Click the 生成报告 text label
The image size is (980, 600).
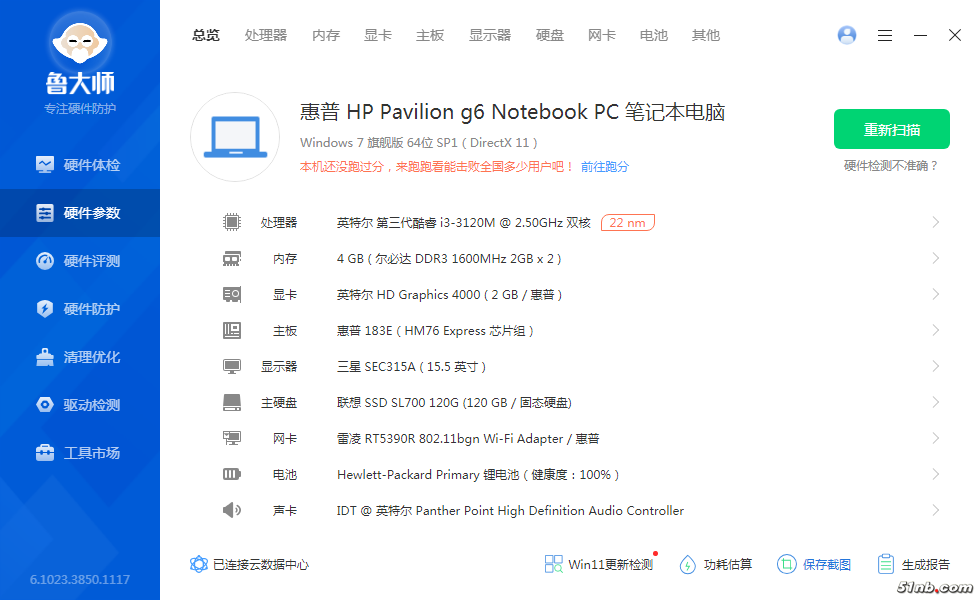point(926,564)
